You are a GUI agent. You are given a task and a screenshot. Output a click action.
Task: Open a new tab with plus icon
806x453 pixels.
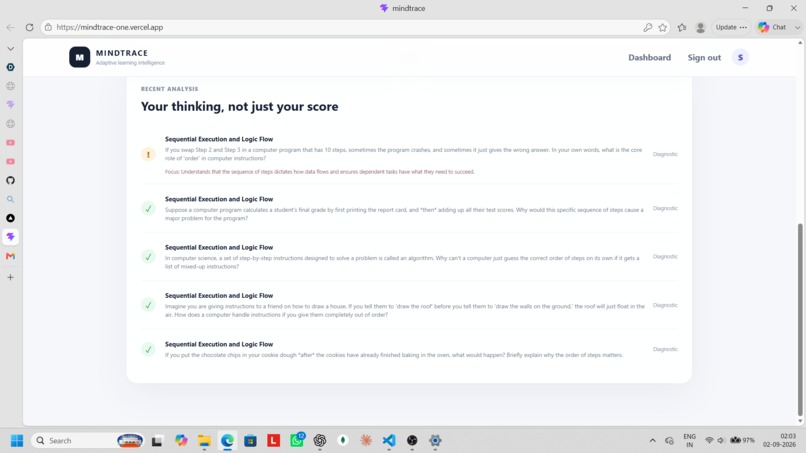point(10,278)
